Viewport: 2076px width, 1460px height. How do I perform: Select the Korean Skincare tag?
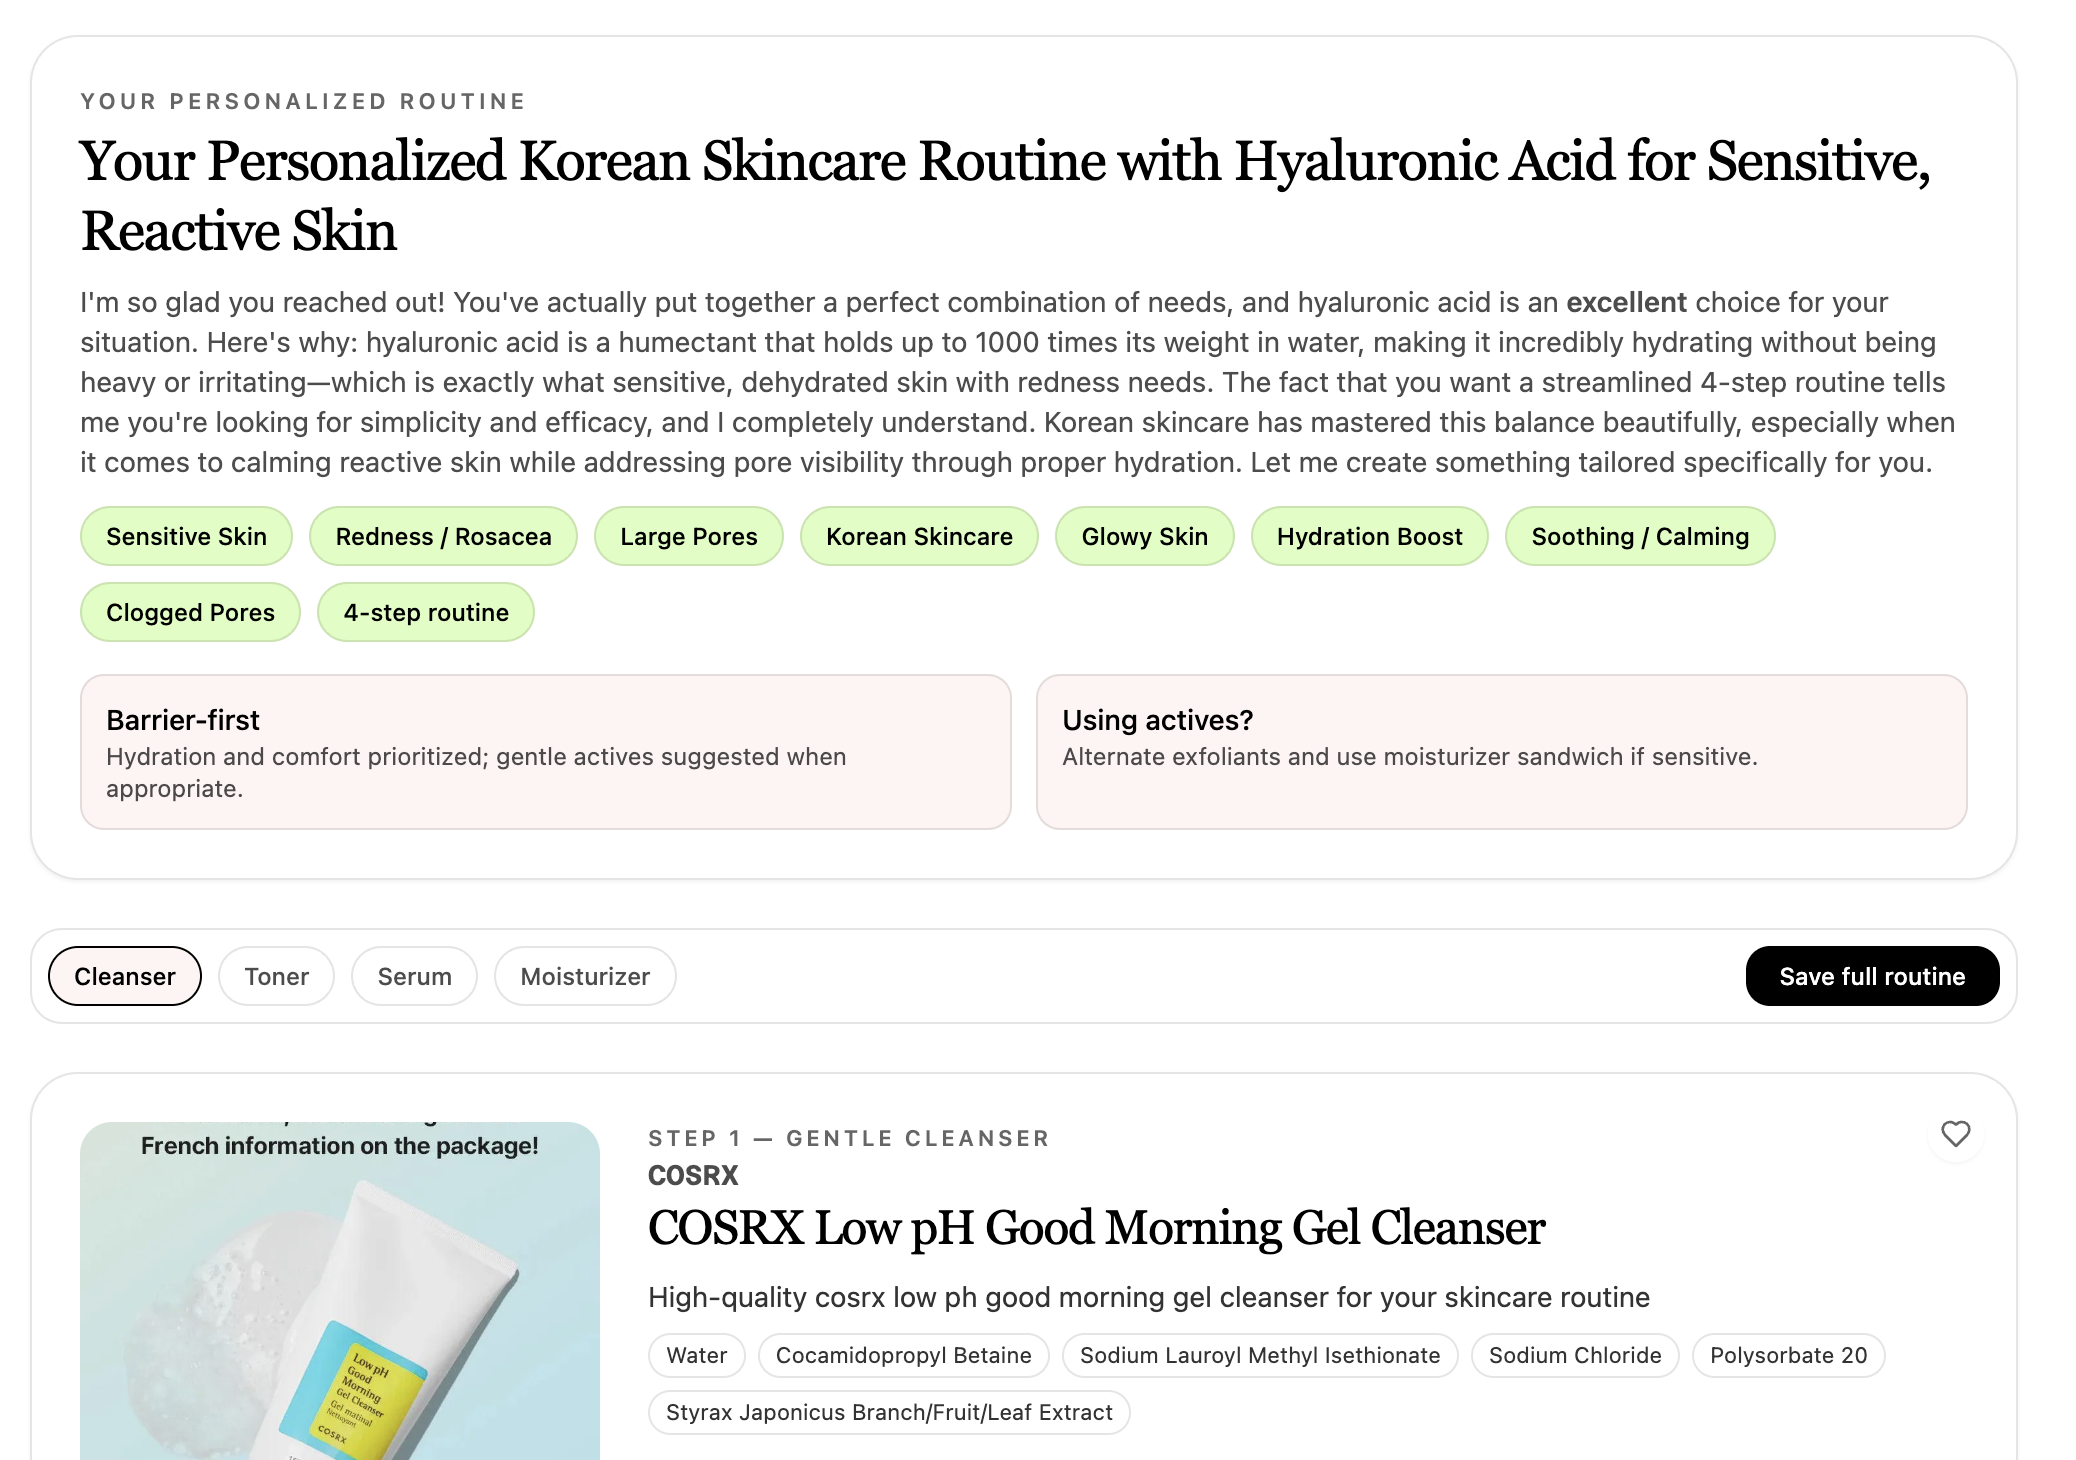[918, 536]
